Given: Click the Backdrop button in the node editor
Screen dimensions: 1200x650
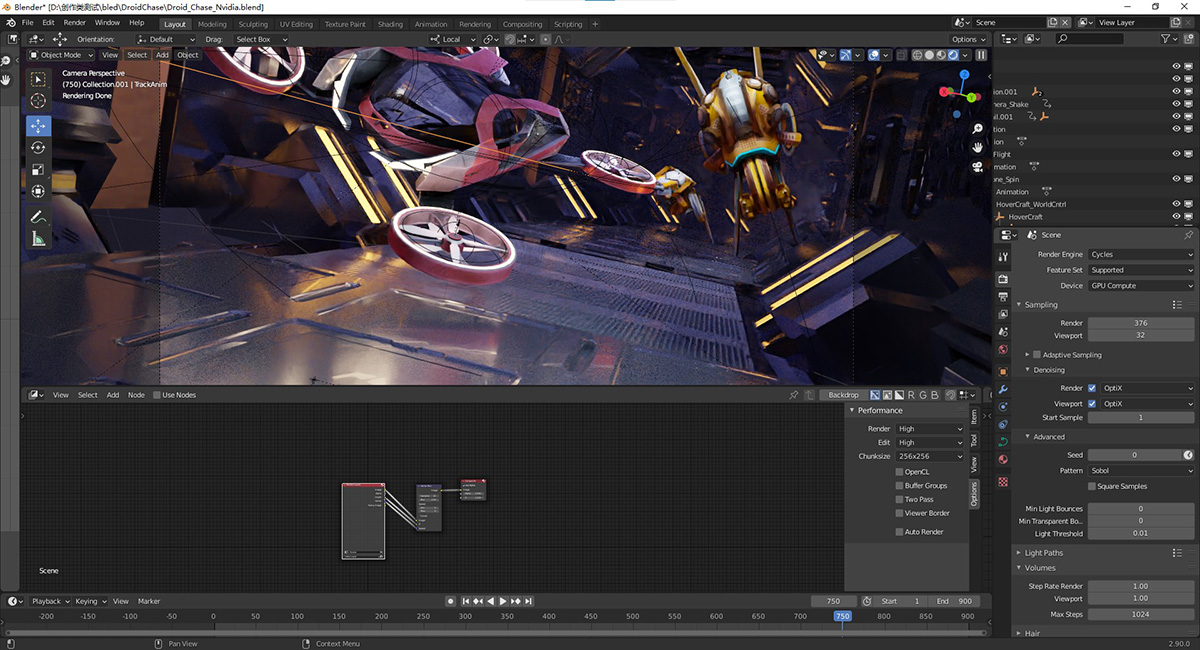Looking at the screenshot, I should (x=843, y=395).
